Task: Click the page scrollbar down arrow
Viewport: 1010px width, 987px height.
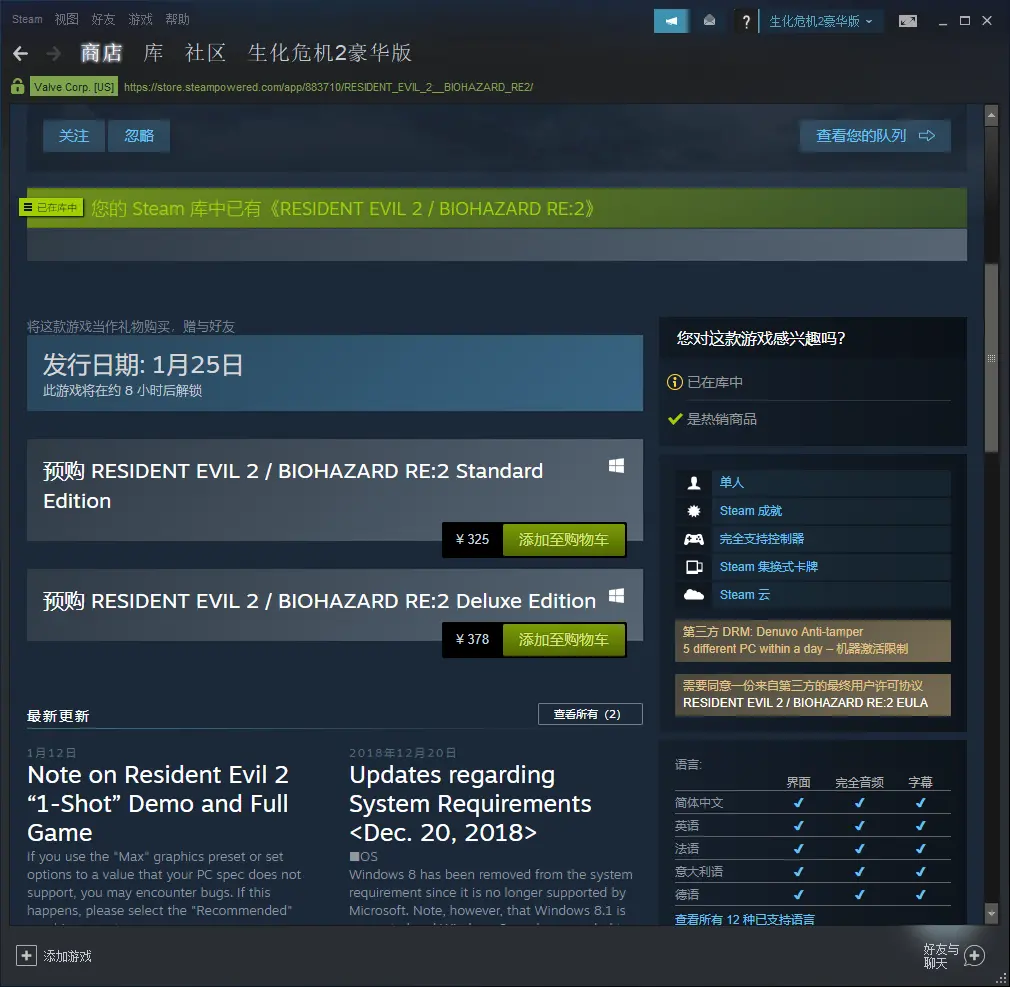Action: 991,913
